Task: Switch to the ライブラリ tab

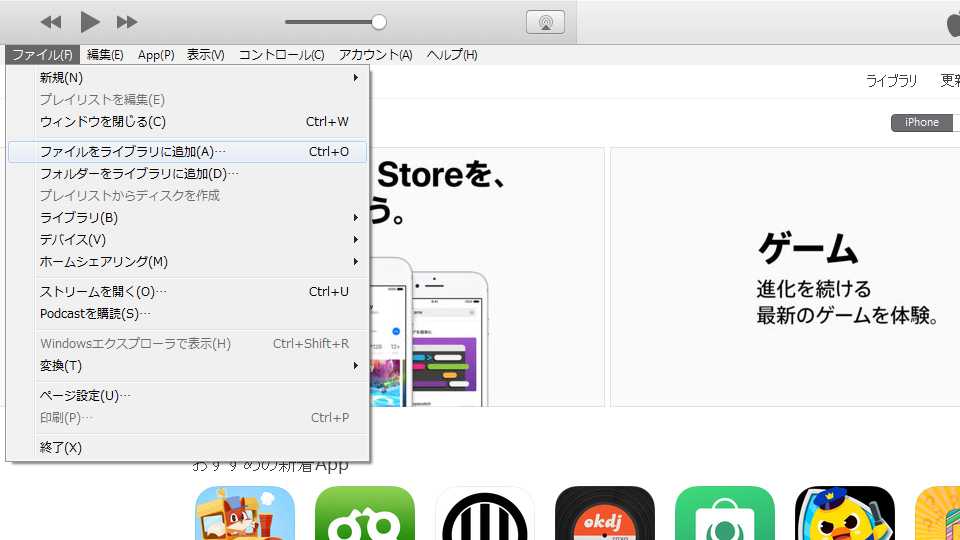Action: pos(891,81)
